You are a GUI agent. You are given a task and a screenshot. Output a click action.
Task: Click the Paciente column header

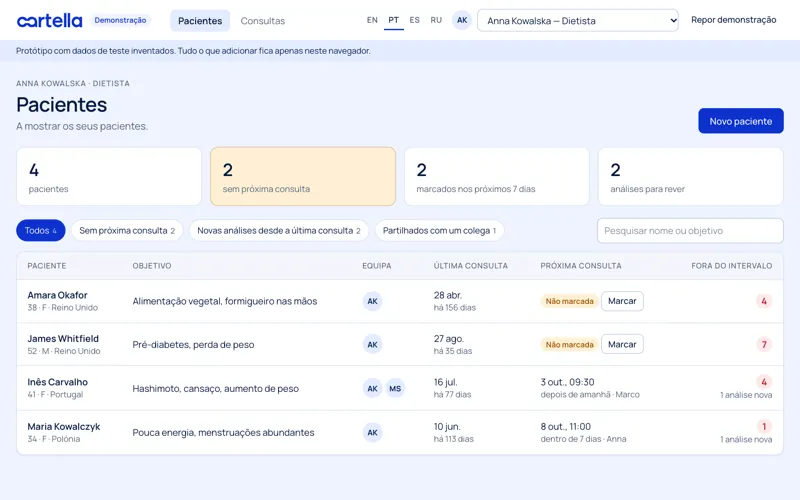pyautogui.click(x=47, y=266)
